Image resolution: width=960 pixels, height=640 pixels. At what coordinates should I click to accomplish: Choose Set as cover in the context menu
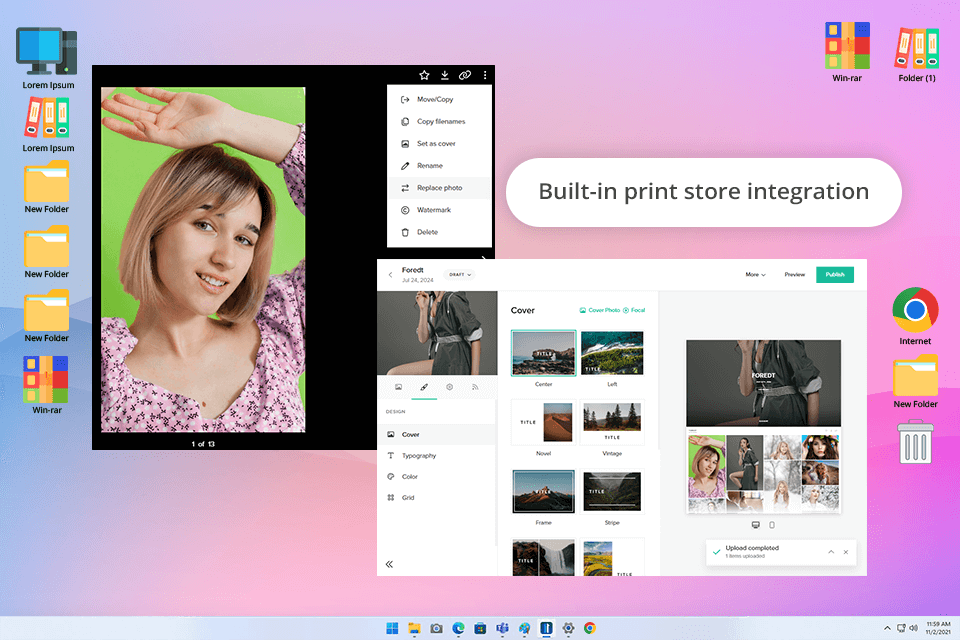(x=439, y=143)
